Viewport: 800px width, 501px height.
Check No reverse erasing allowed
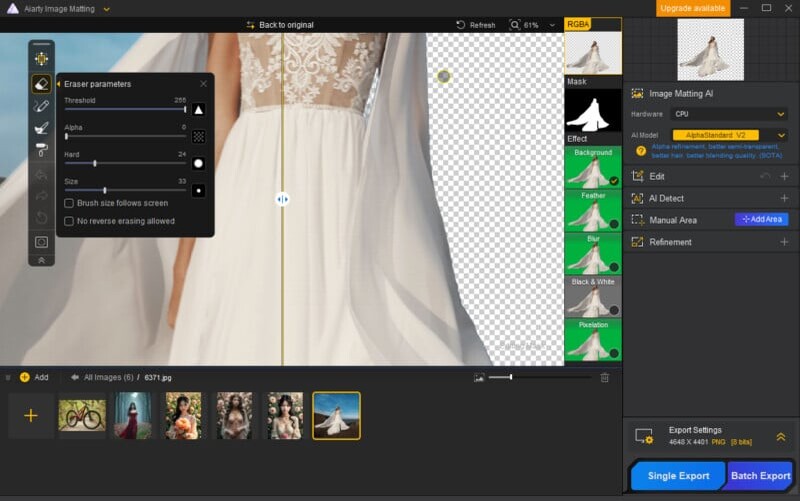(68, 221)
